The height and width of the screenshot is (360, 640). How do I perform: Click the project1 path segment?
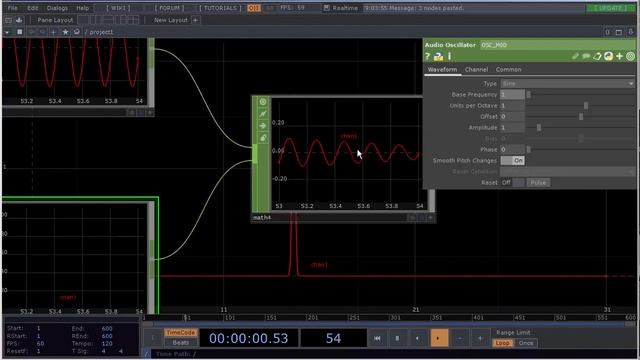click(x=101, y=32)
